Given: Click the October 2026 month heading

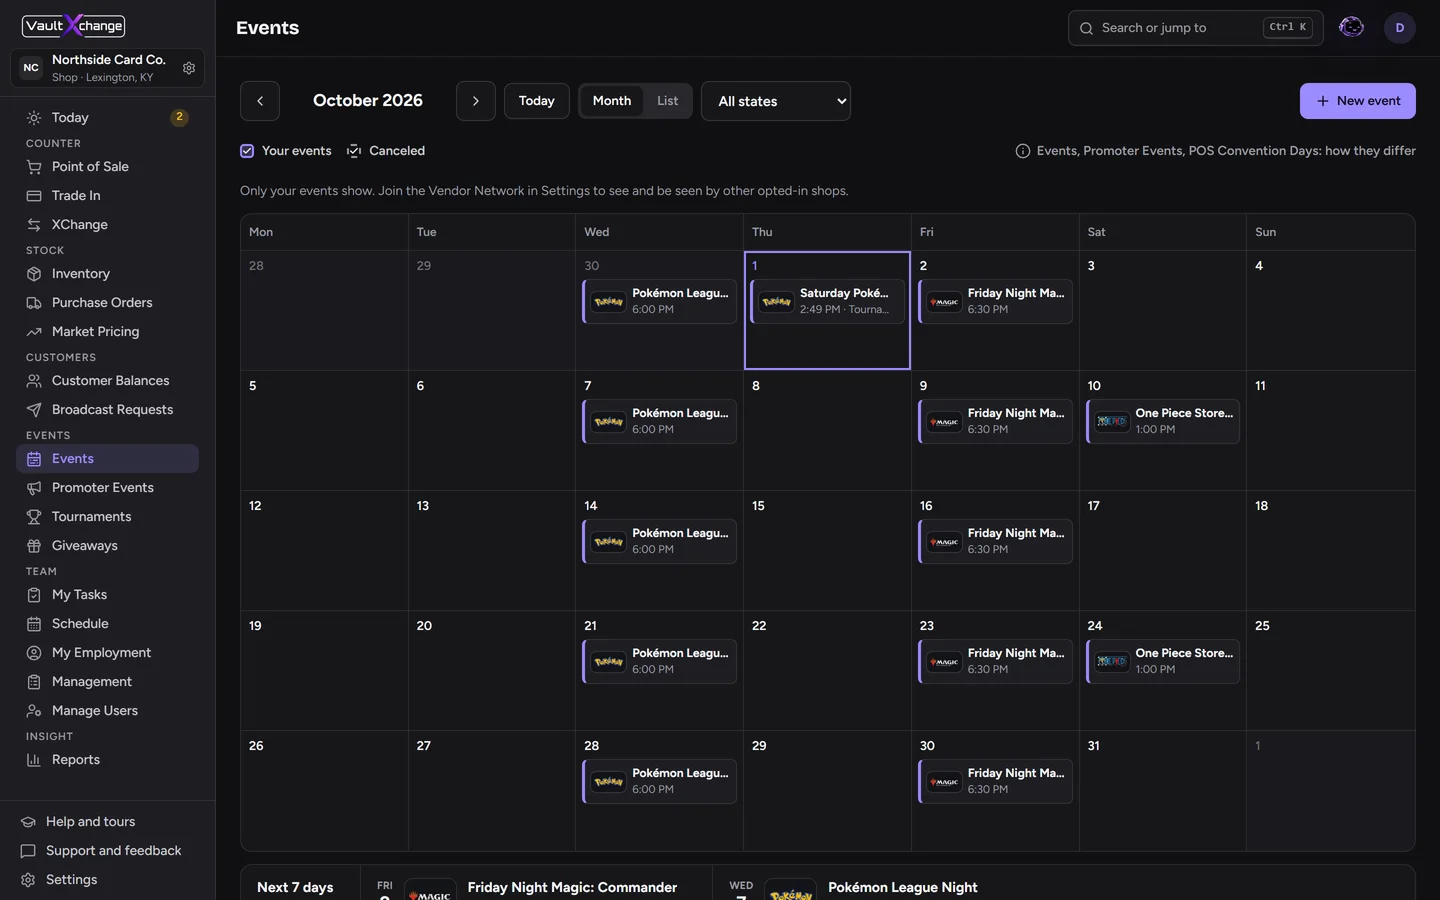Looking at the screenshot, I should click(368, 100).
